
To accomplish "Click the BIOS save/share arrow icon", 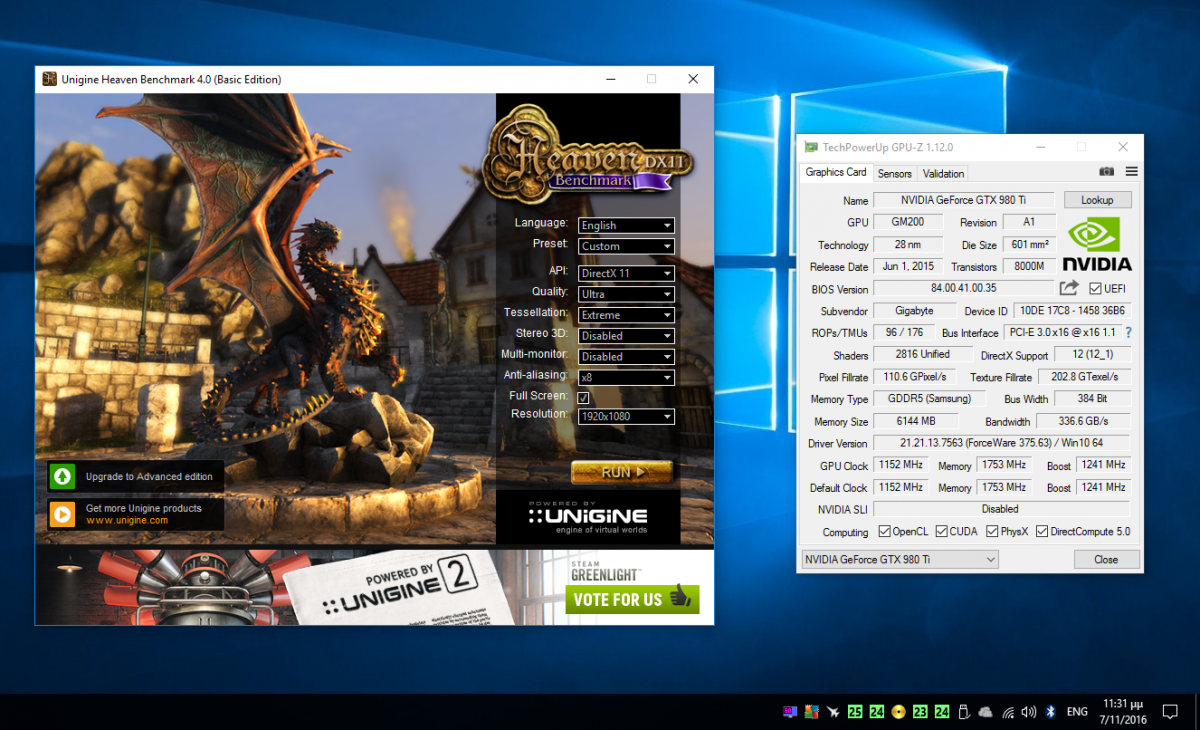I will coord(1069,288).
